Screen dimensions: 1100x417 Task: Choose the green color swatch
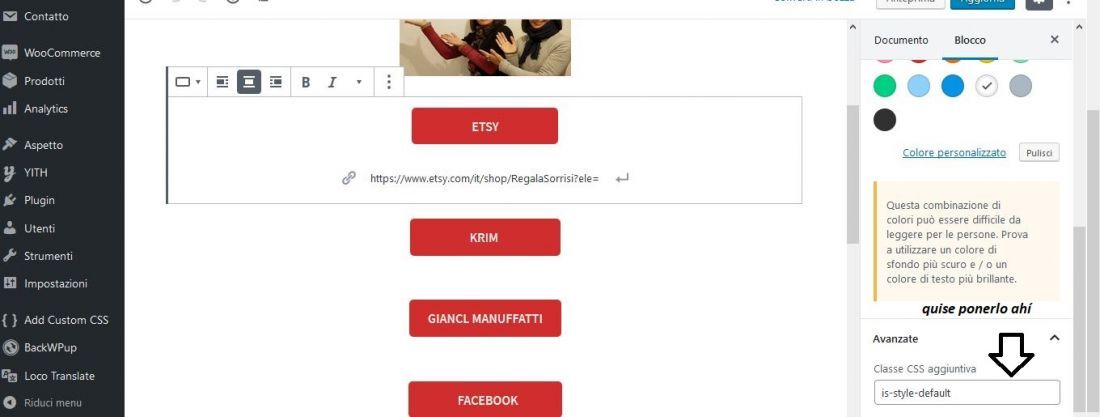coord(885,86)
